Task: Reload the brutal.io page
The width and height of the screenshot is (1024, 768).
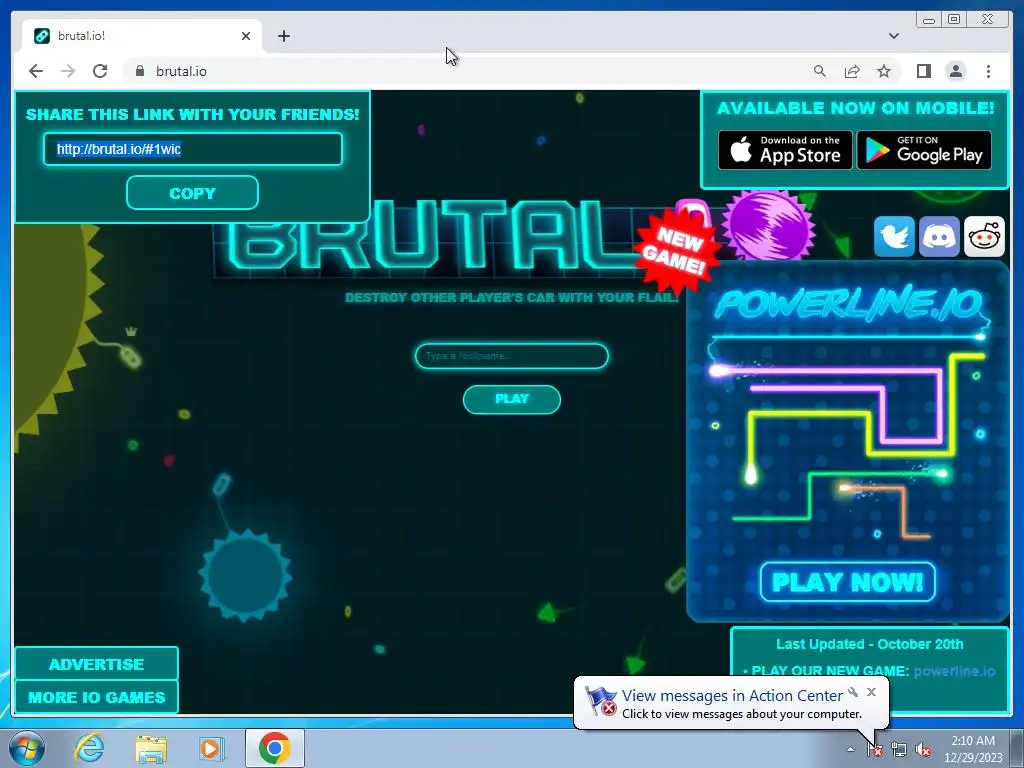Action: pyautogui.click(x=100, y=71)
